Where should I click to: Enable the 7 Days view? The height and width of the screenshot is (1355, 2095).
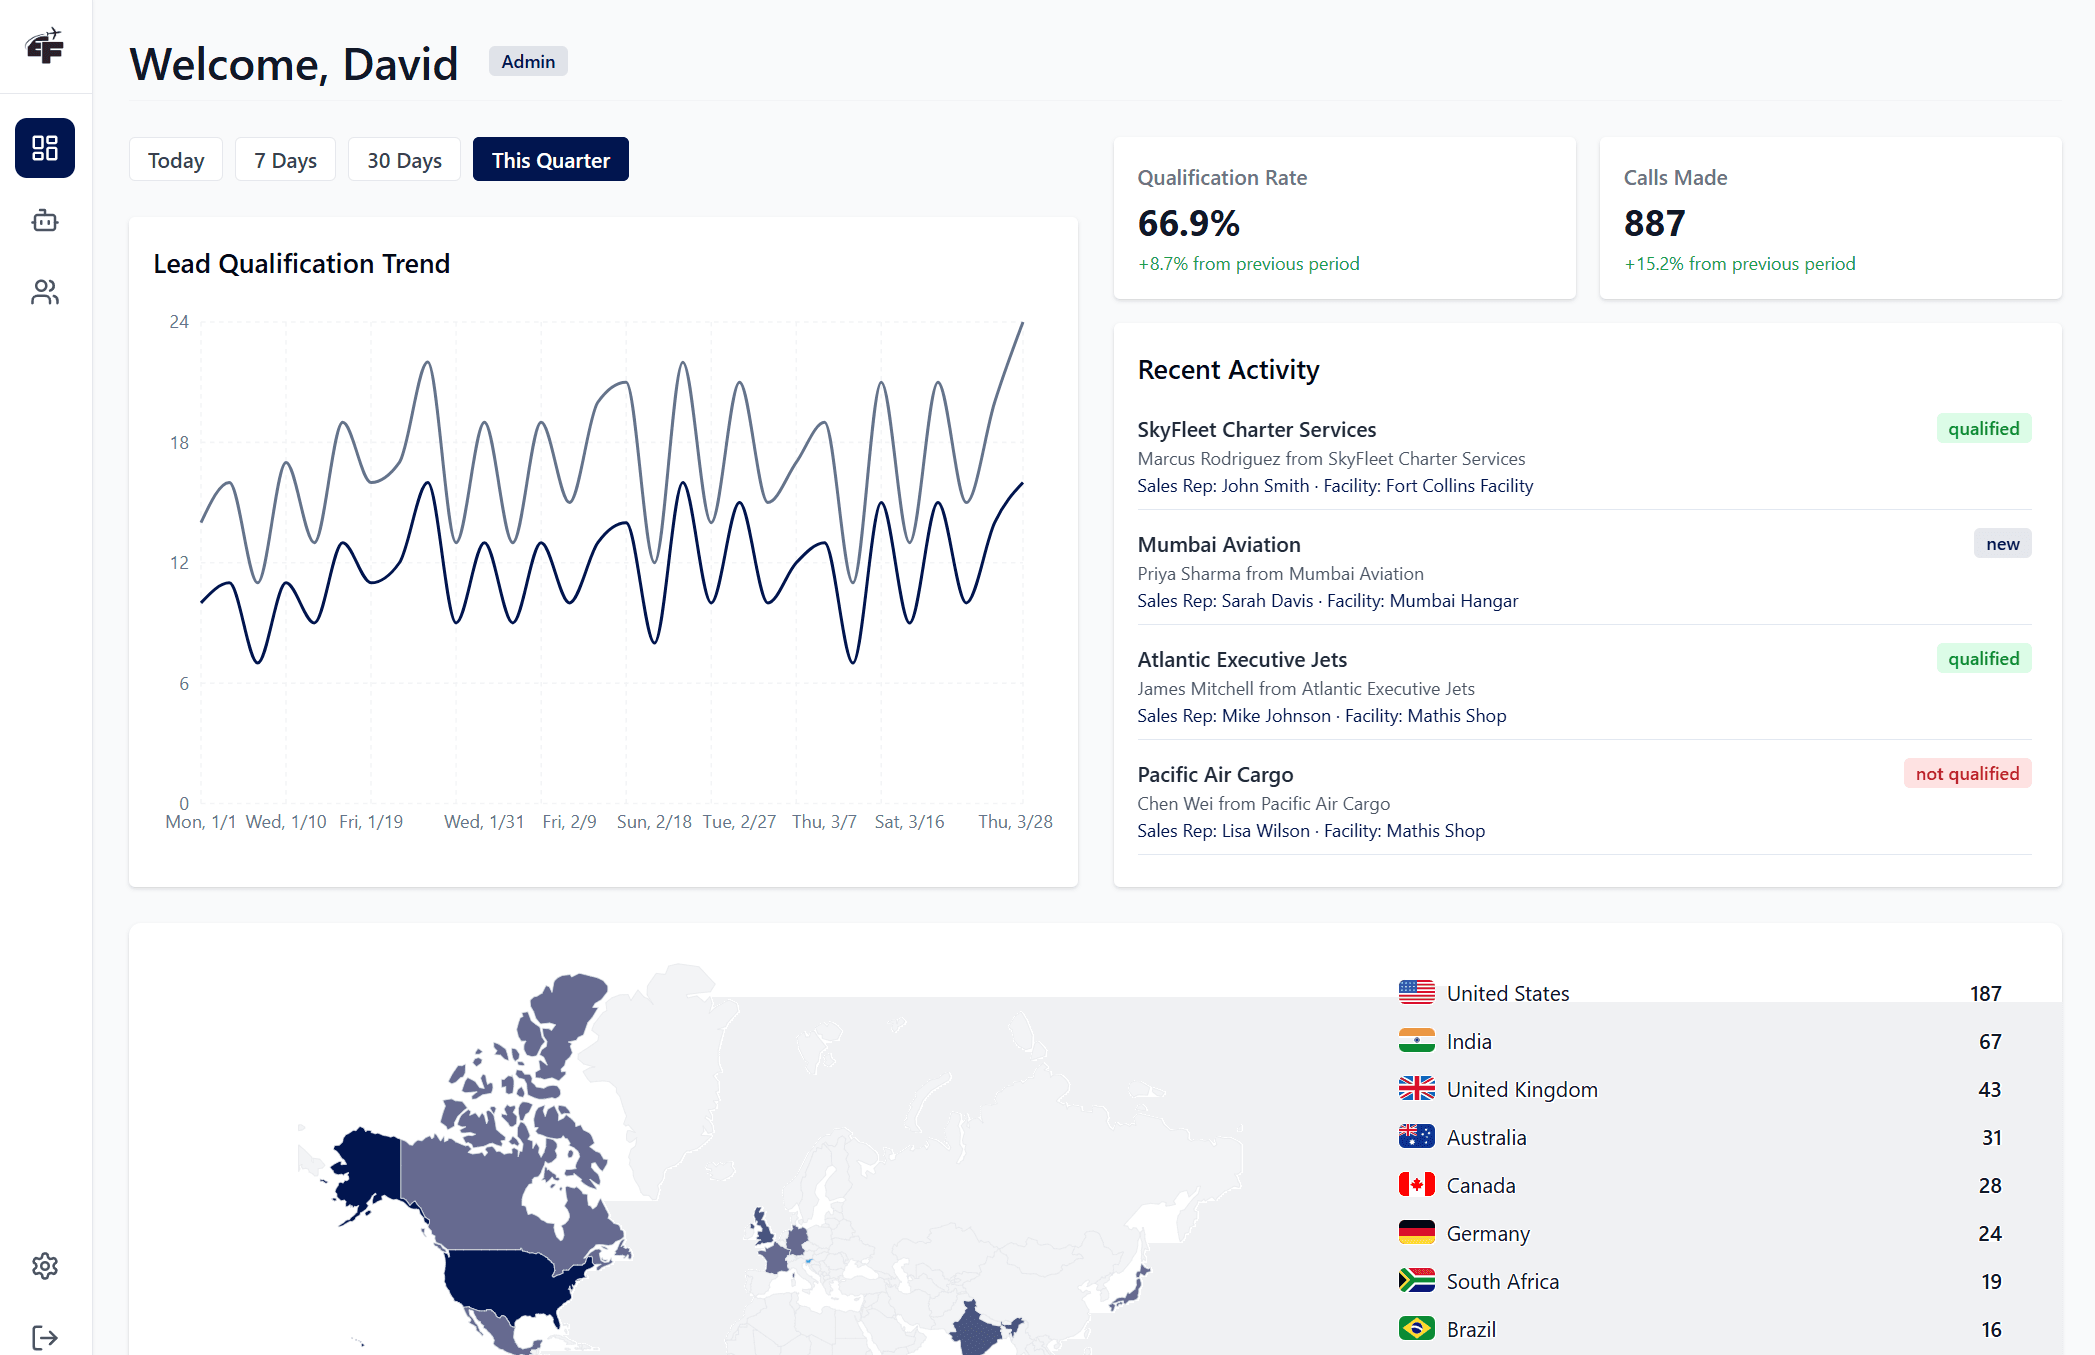point(285,159)
